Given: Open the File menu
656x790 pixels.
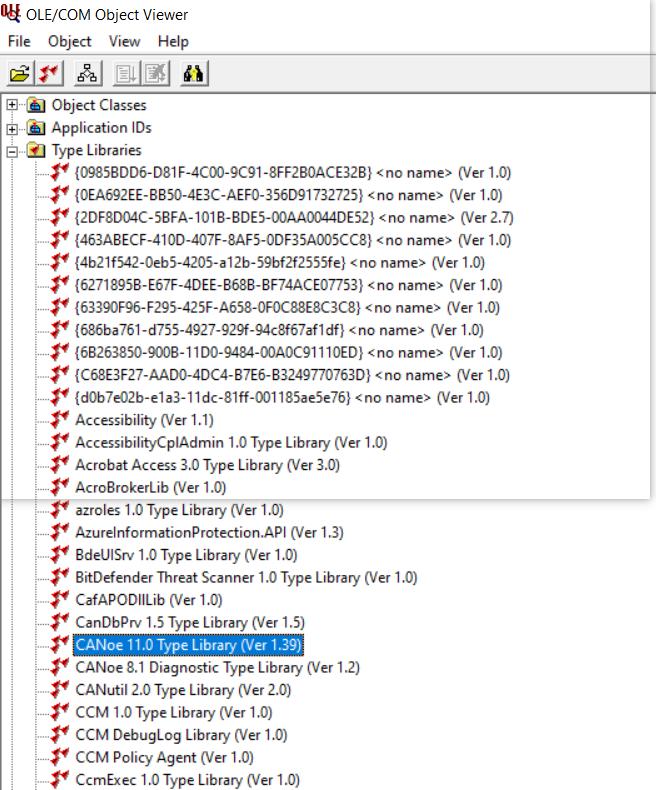Looking at the screenshot, I should tap(19, 41).
